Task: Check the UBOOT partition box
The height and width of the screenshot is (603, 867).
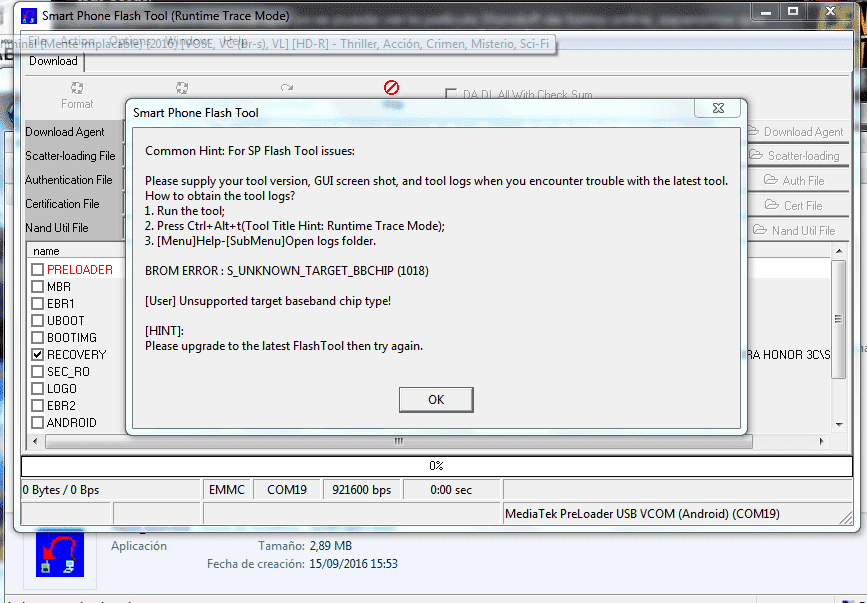Action: [38, 321]
